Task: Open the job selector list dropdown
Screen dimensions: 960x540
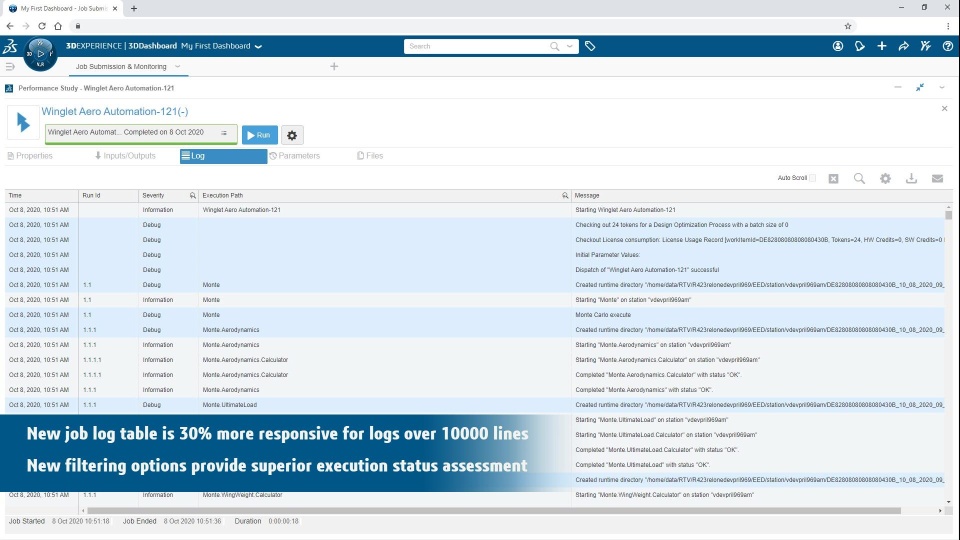Action: click(224, 132)
